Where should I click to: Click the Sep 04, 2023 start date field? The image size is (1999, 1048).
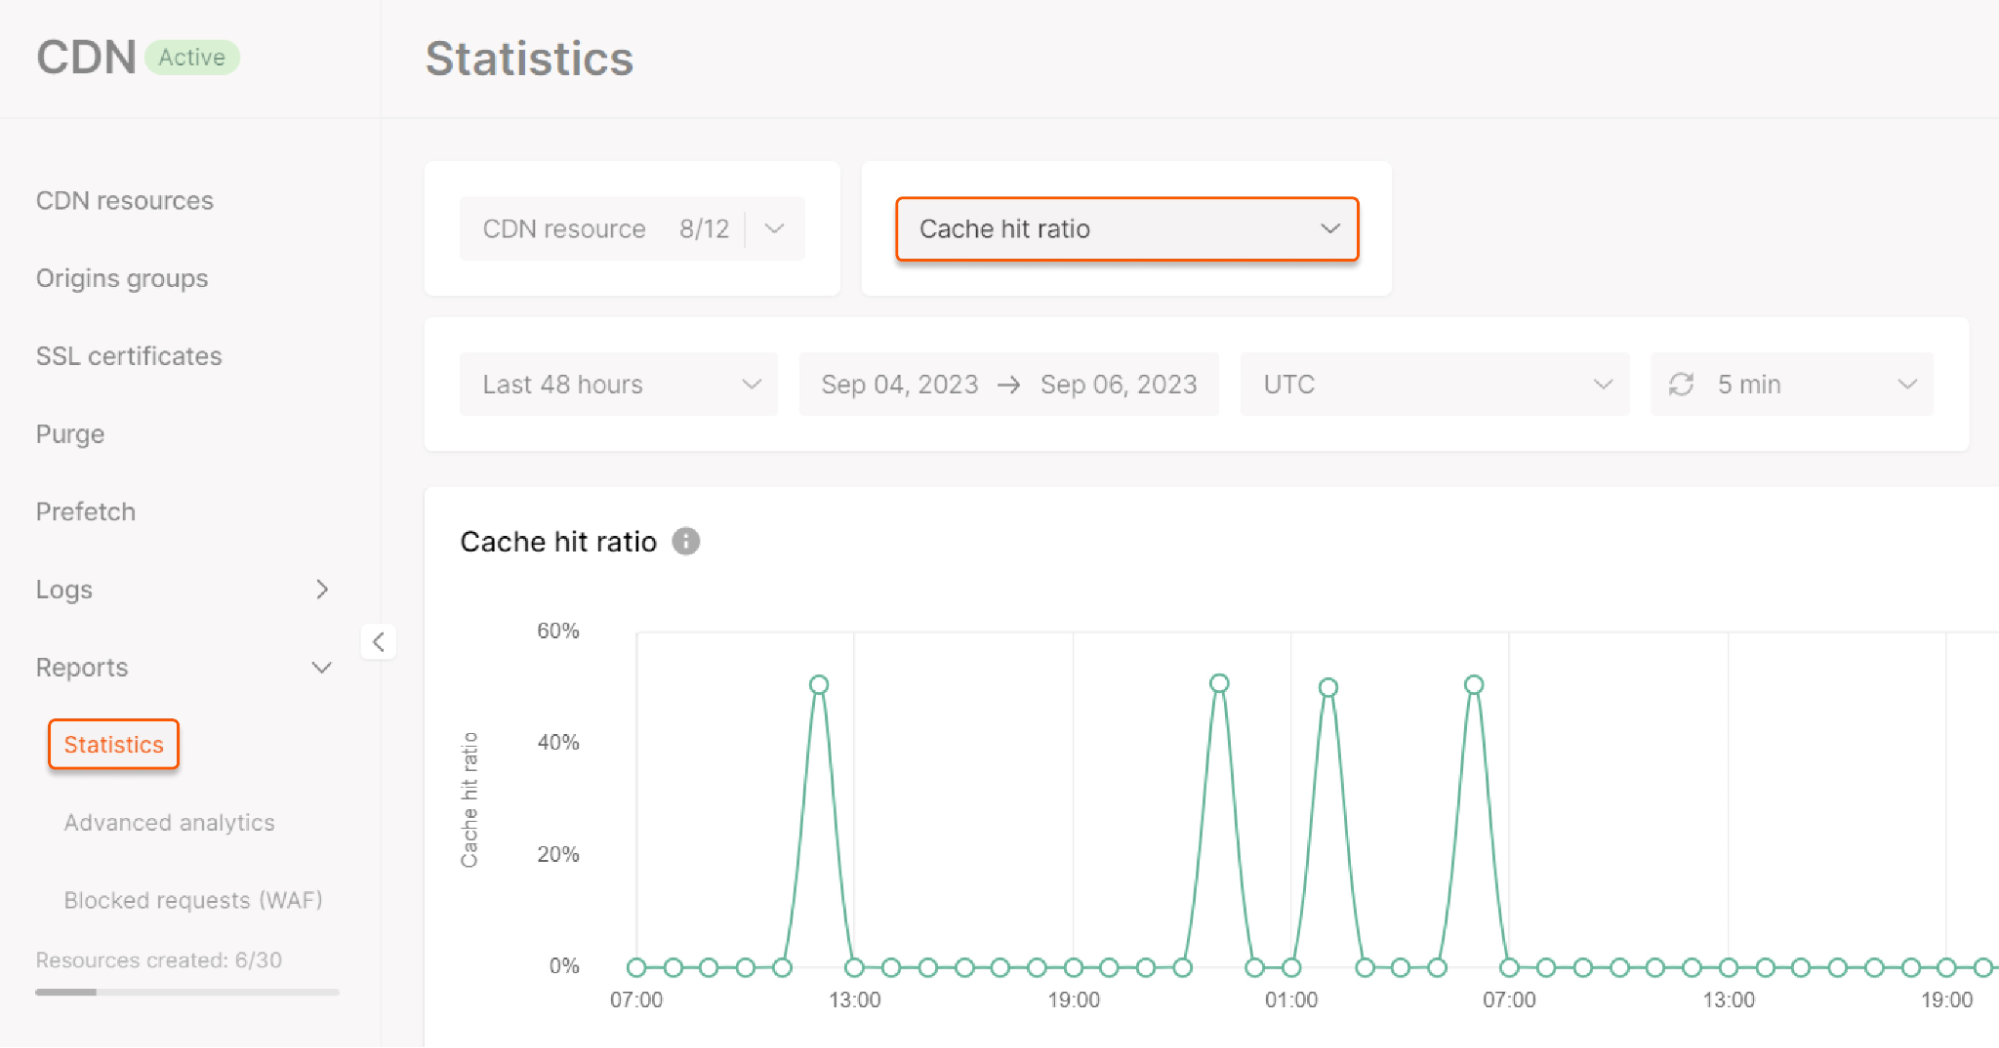click(x=898, y=384)
